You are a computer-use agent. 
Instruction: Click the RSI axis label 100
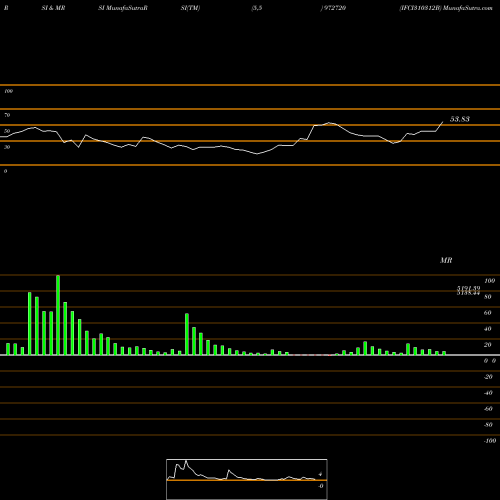[8, 91]
